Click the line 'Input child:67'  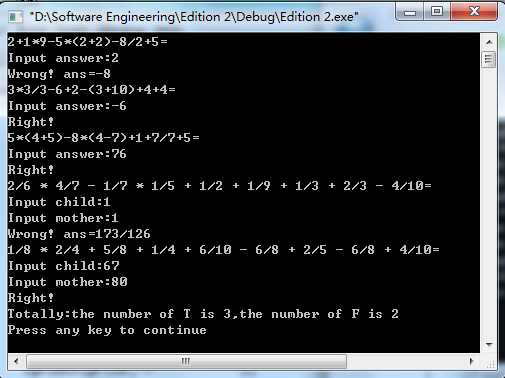tap(63, 266)
